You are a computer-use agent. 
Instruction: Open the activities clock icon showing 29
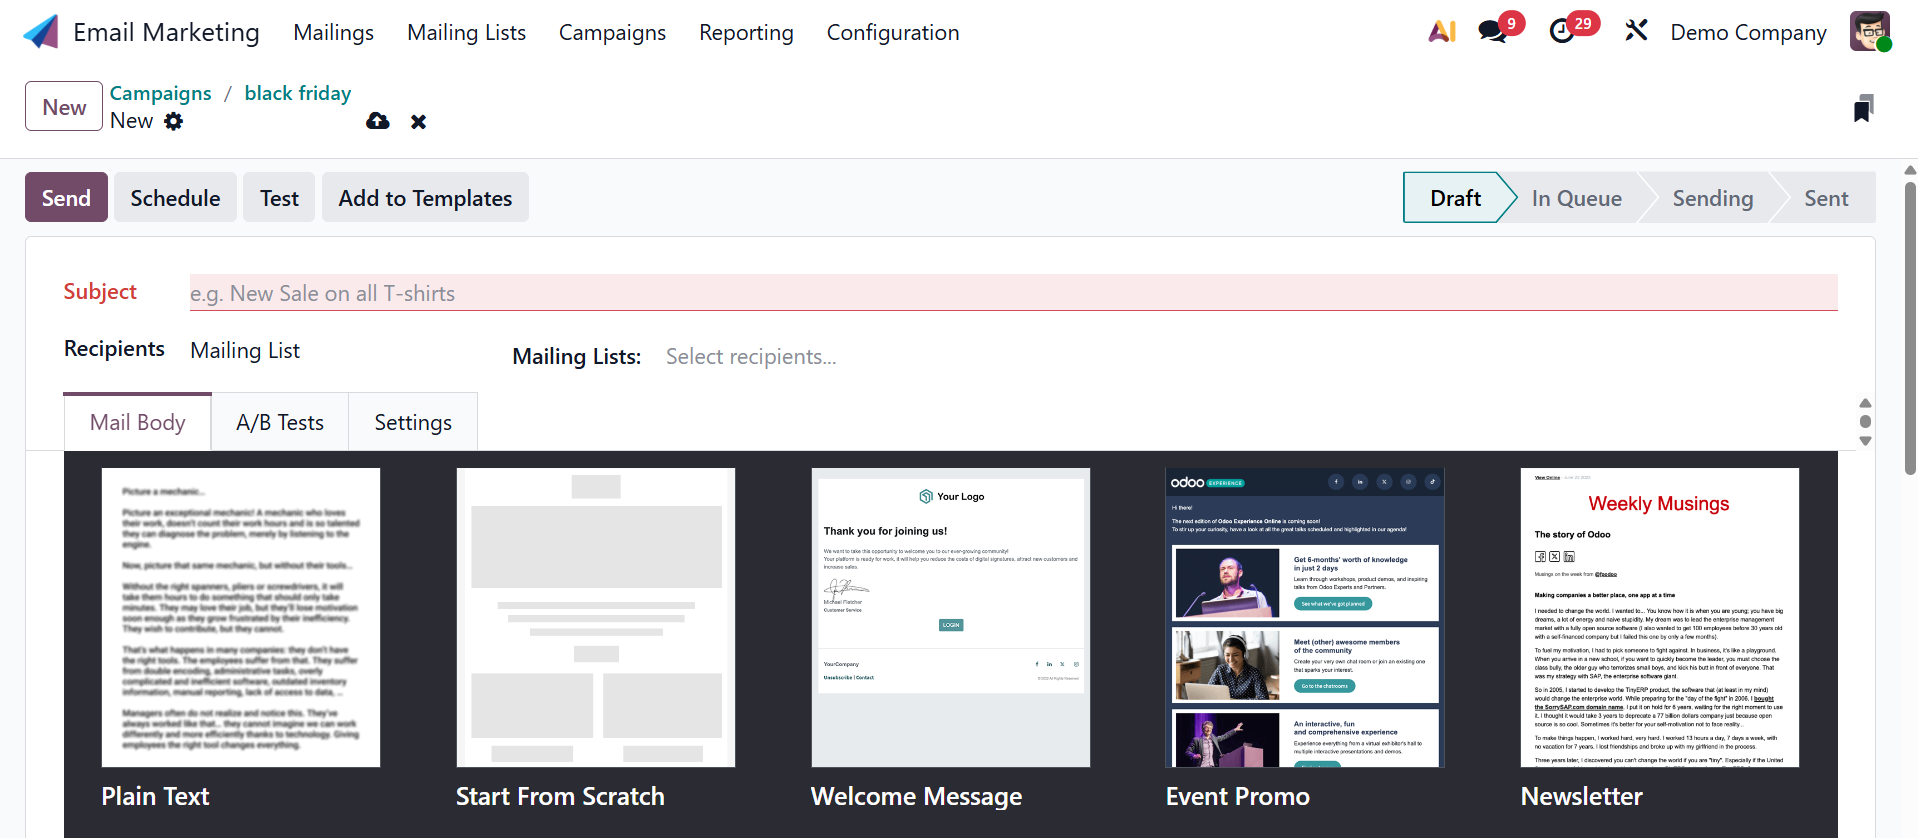1562,32
